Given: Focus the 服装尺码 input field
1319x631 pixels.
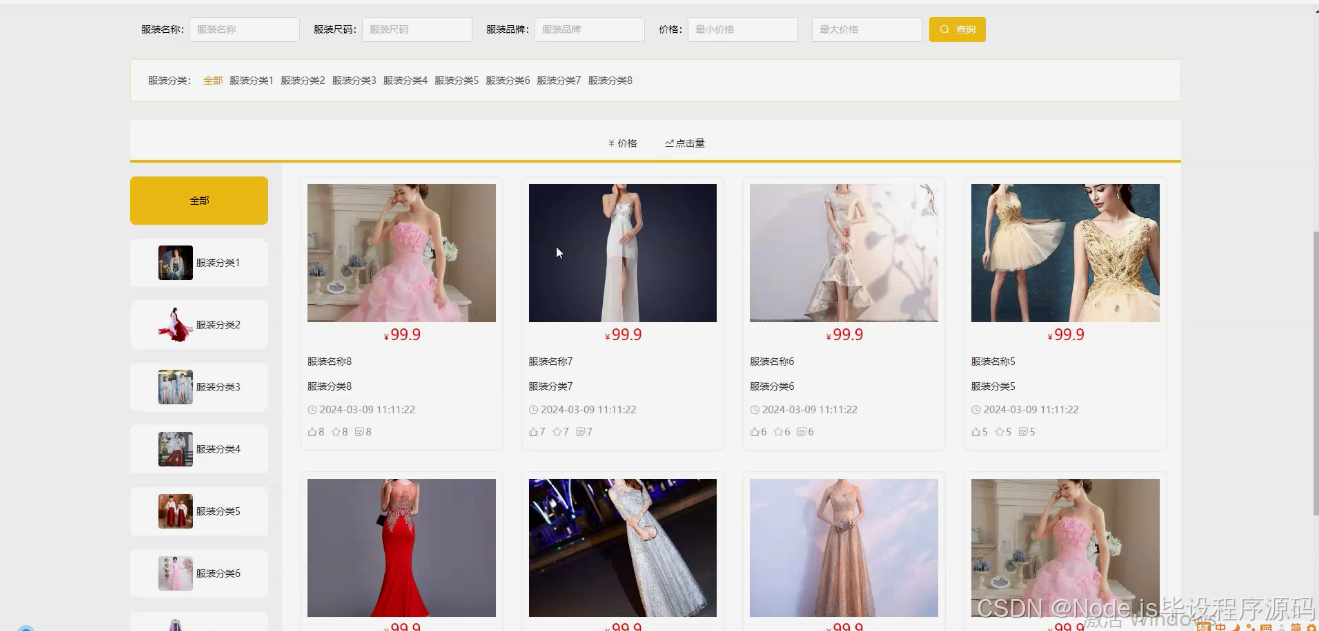Looking at the screenshot, I should [417, 30].
